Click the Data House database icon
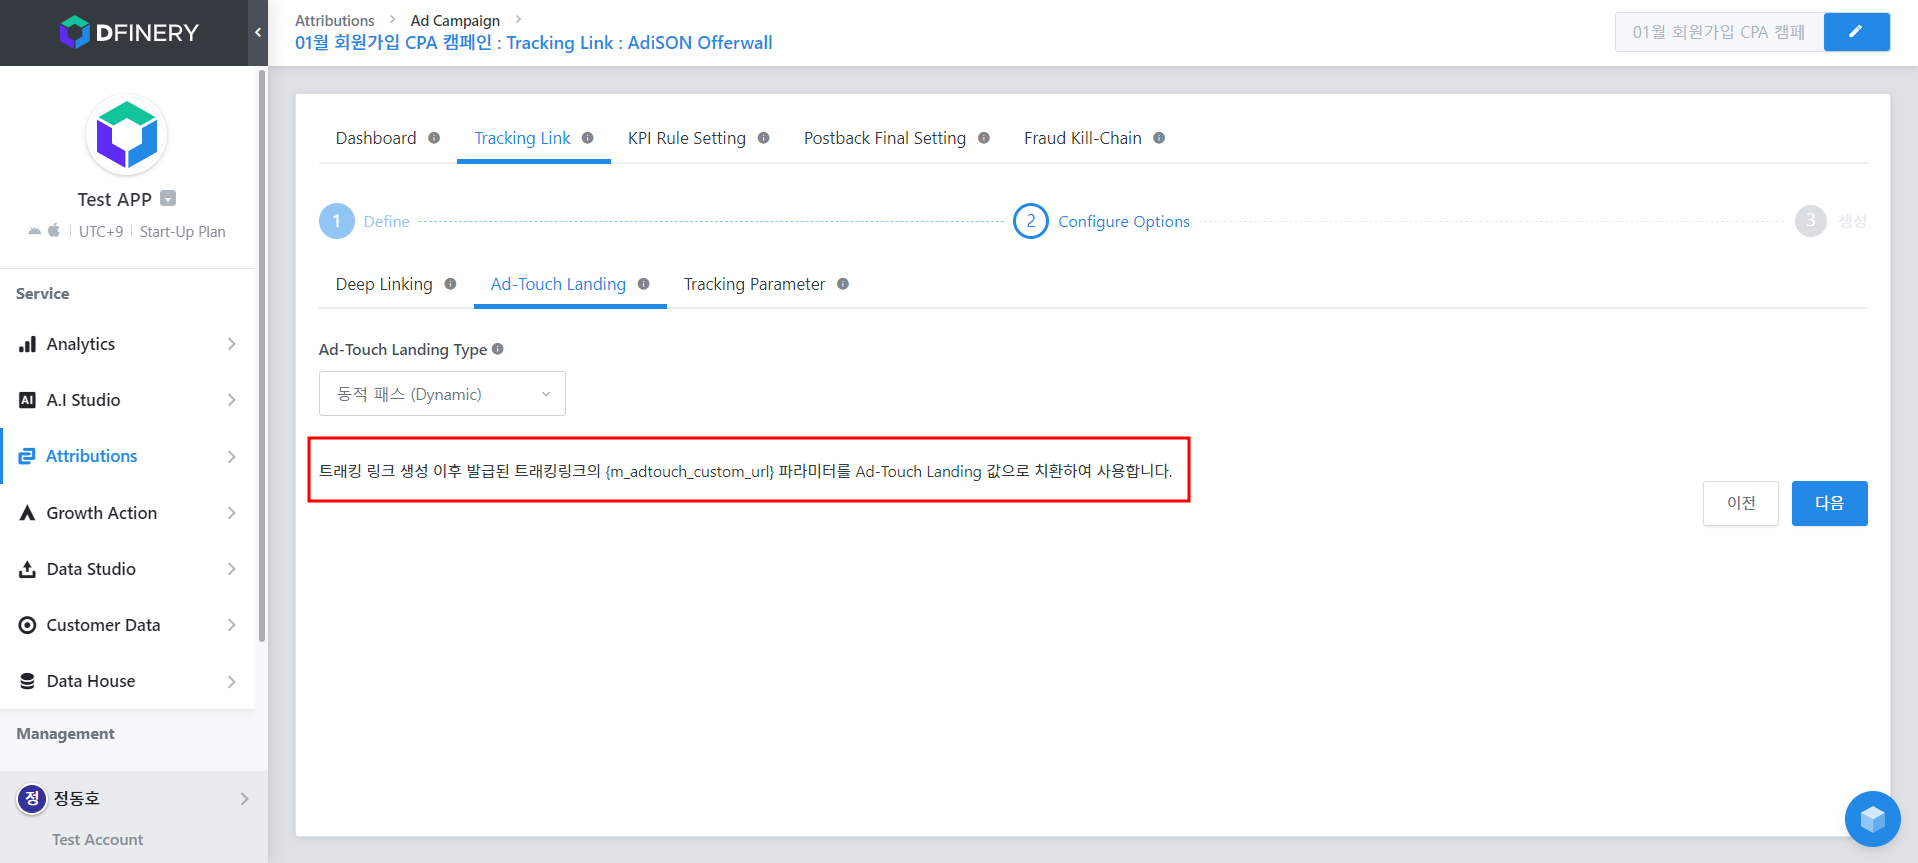1918x863 pixels. click(x=27, y=681)
